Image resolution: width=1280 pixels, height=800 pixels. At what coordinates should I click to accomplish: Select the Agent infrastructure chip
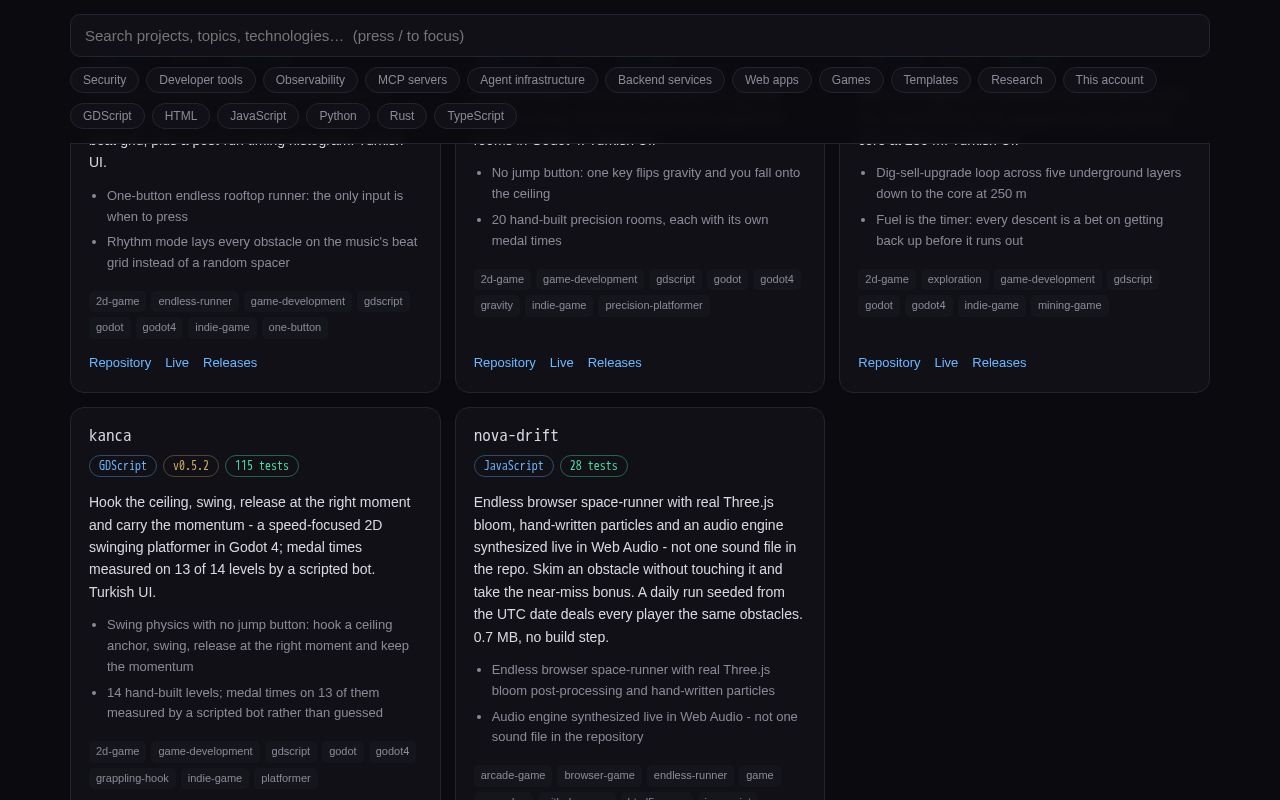532,80
